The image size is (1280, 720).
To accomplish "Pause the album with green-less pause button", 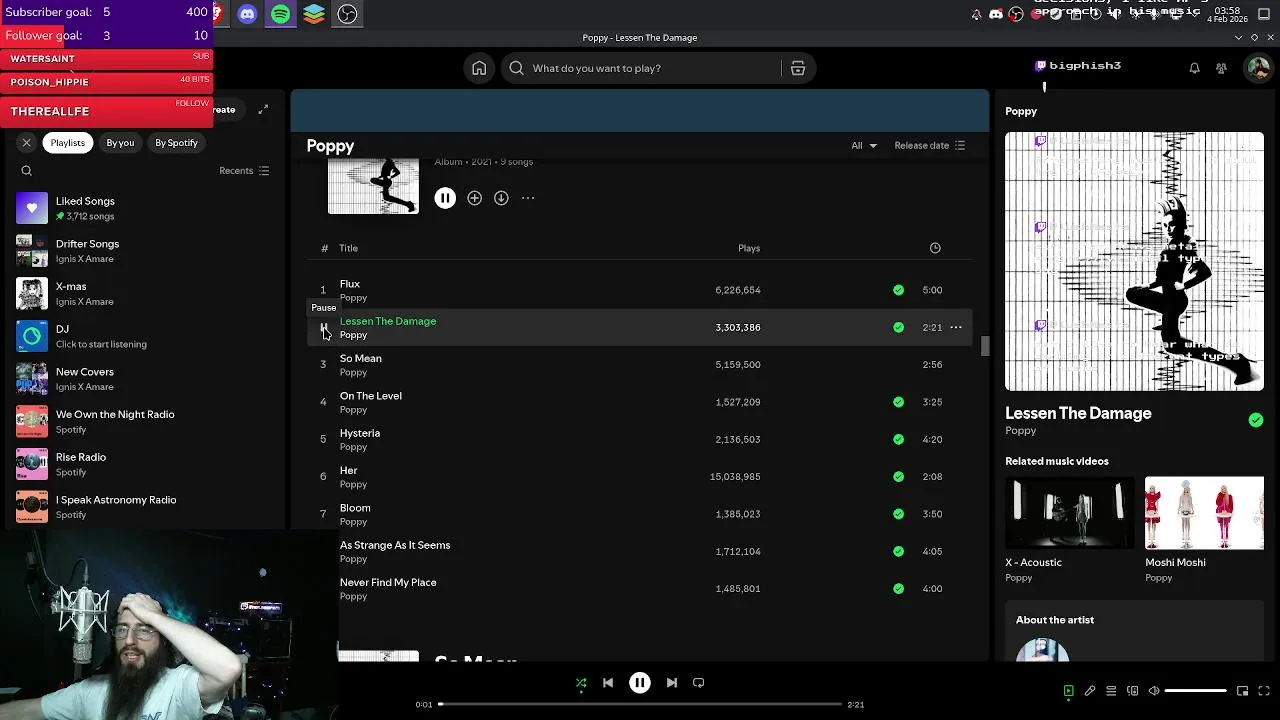I will click(445, 198).
